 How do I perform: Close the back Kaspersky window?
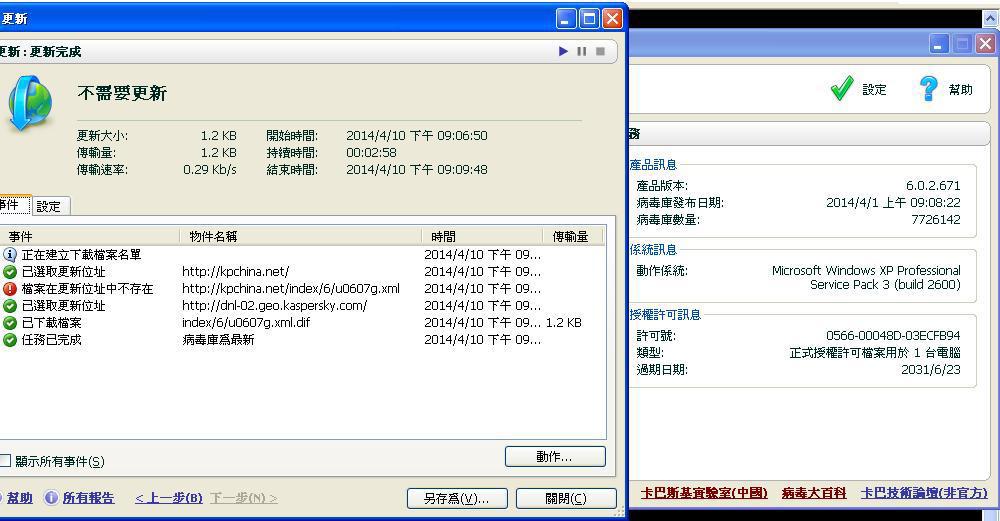click(985, 44)
